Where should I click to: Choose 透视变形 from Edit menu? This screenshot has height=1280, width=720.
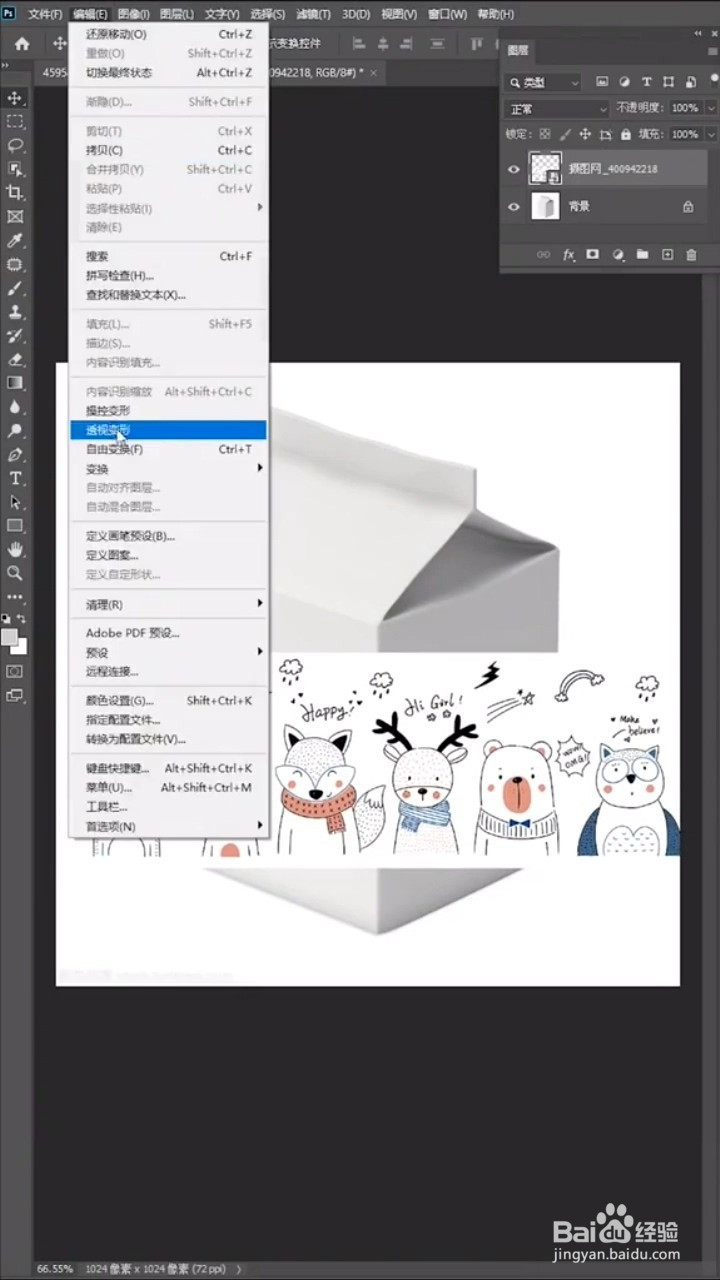point(168,430)
